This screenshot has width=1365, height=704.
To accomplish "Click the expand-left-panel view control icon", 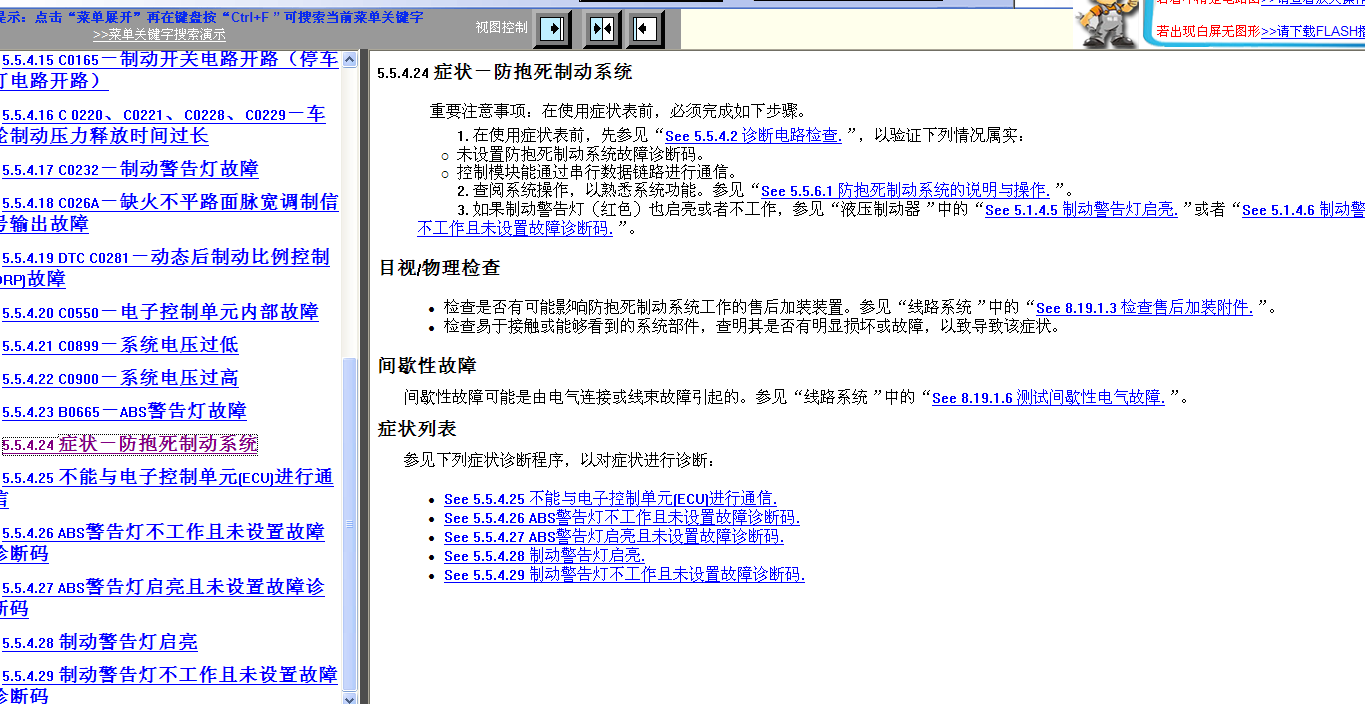I will pos(552,29).
